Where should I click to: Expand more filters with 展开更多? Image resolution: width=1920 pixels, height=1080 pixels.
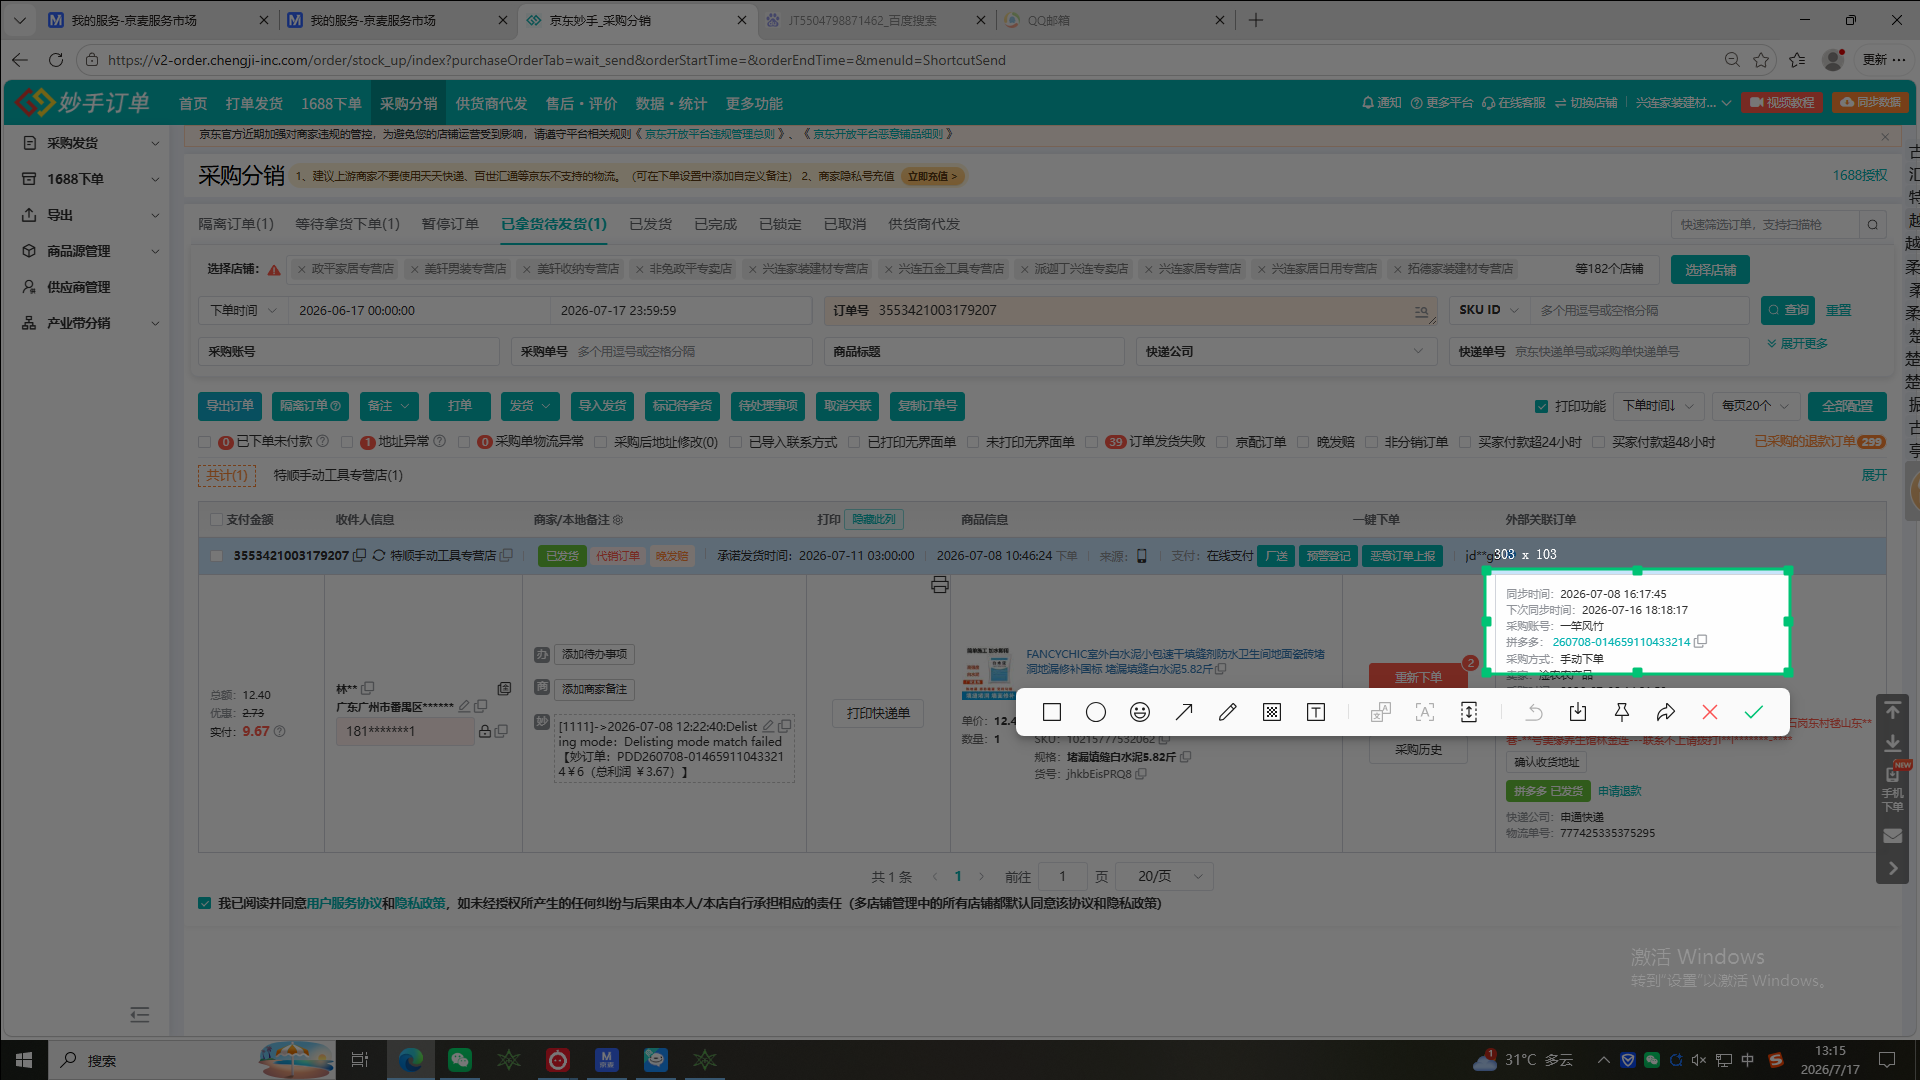1798,343
